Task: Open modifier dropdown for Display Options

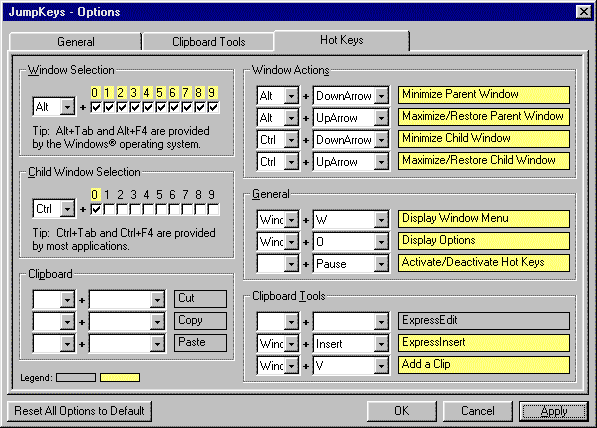Action: click(x=291, y=242)
